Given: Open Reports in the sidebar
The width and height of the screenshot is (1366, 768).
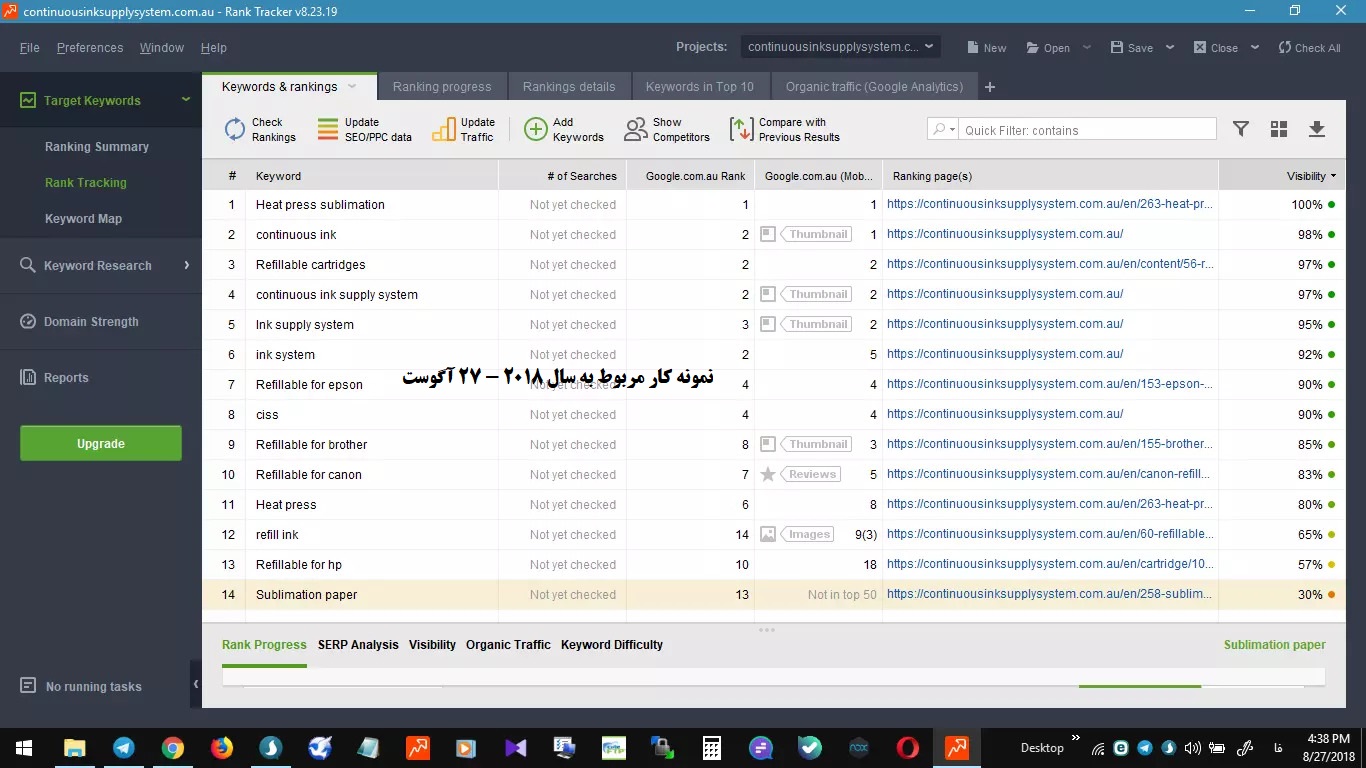Looking at the screenshot, I should [x=66, y=378].
